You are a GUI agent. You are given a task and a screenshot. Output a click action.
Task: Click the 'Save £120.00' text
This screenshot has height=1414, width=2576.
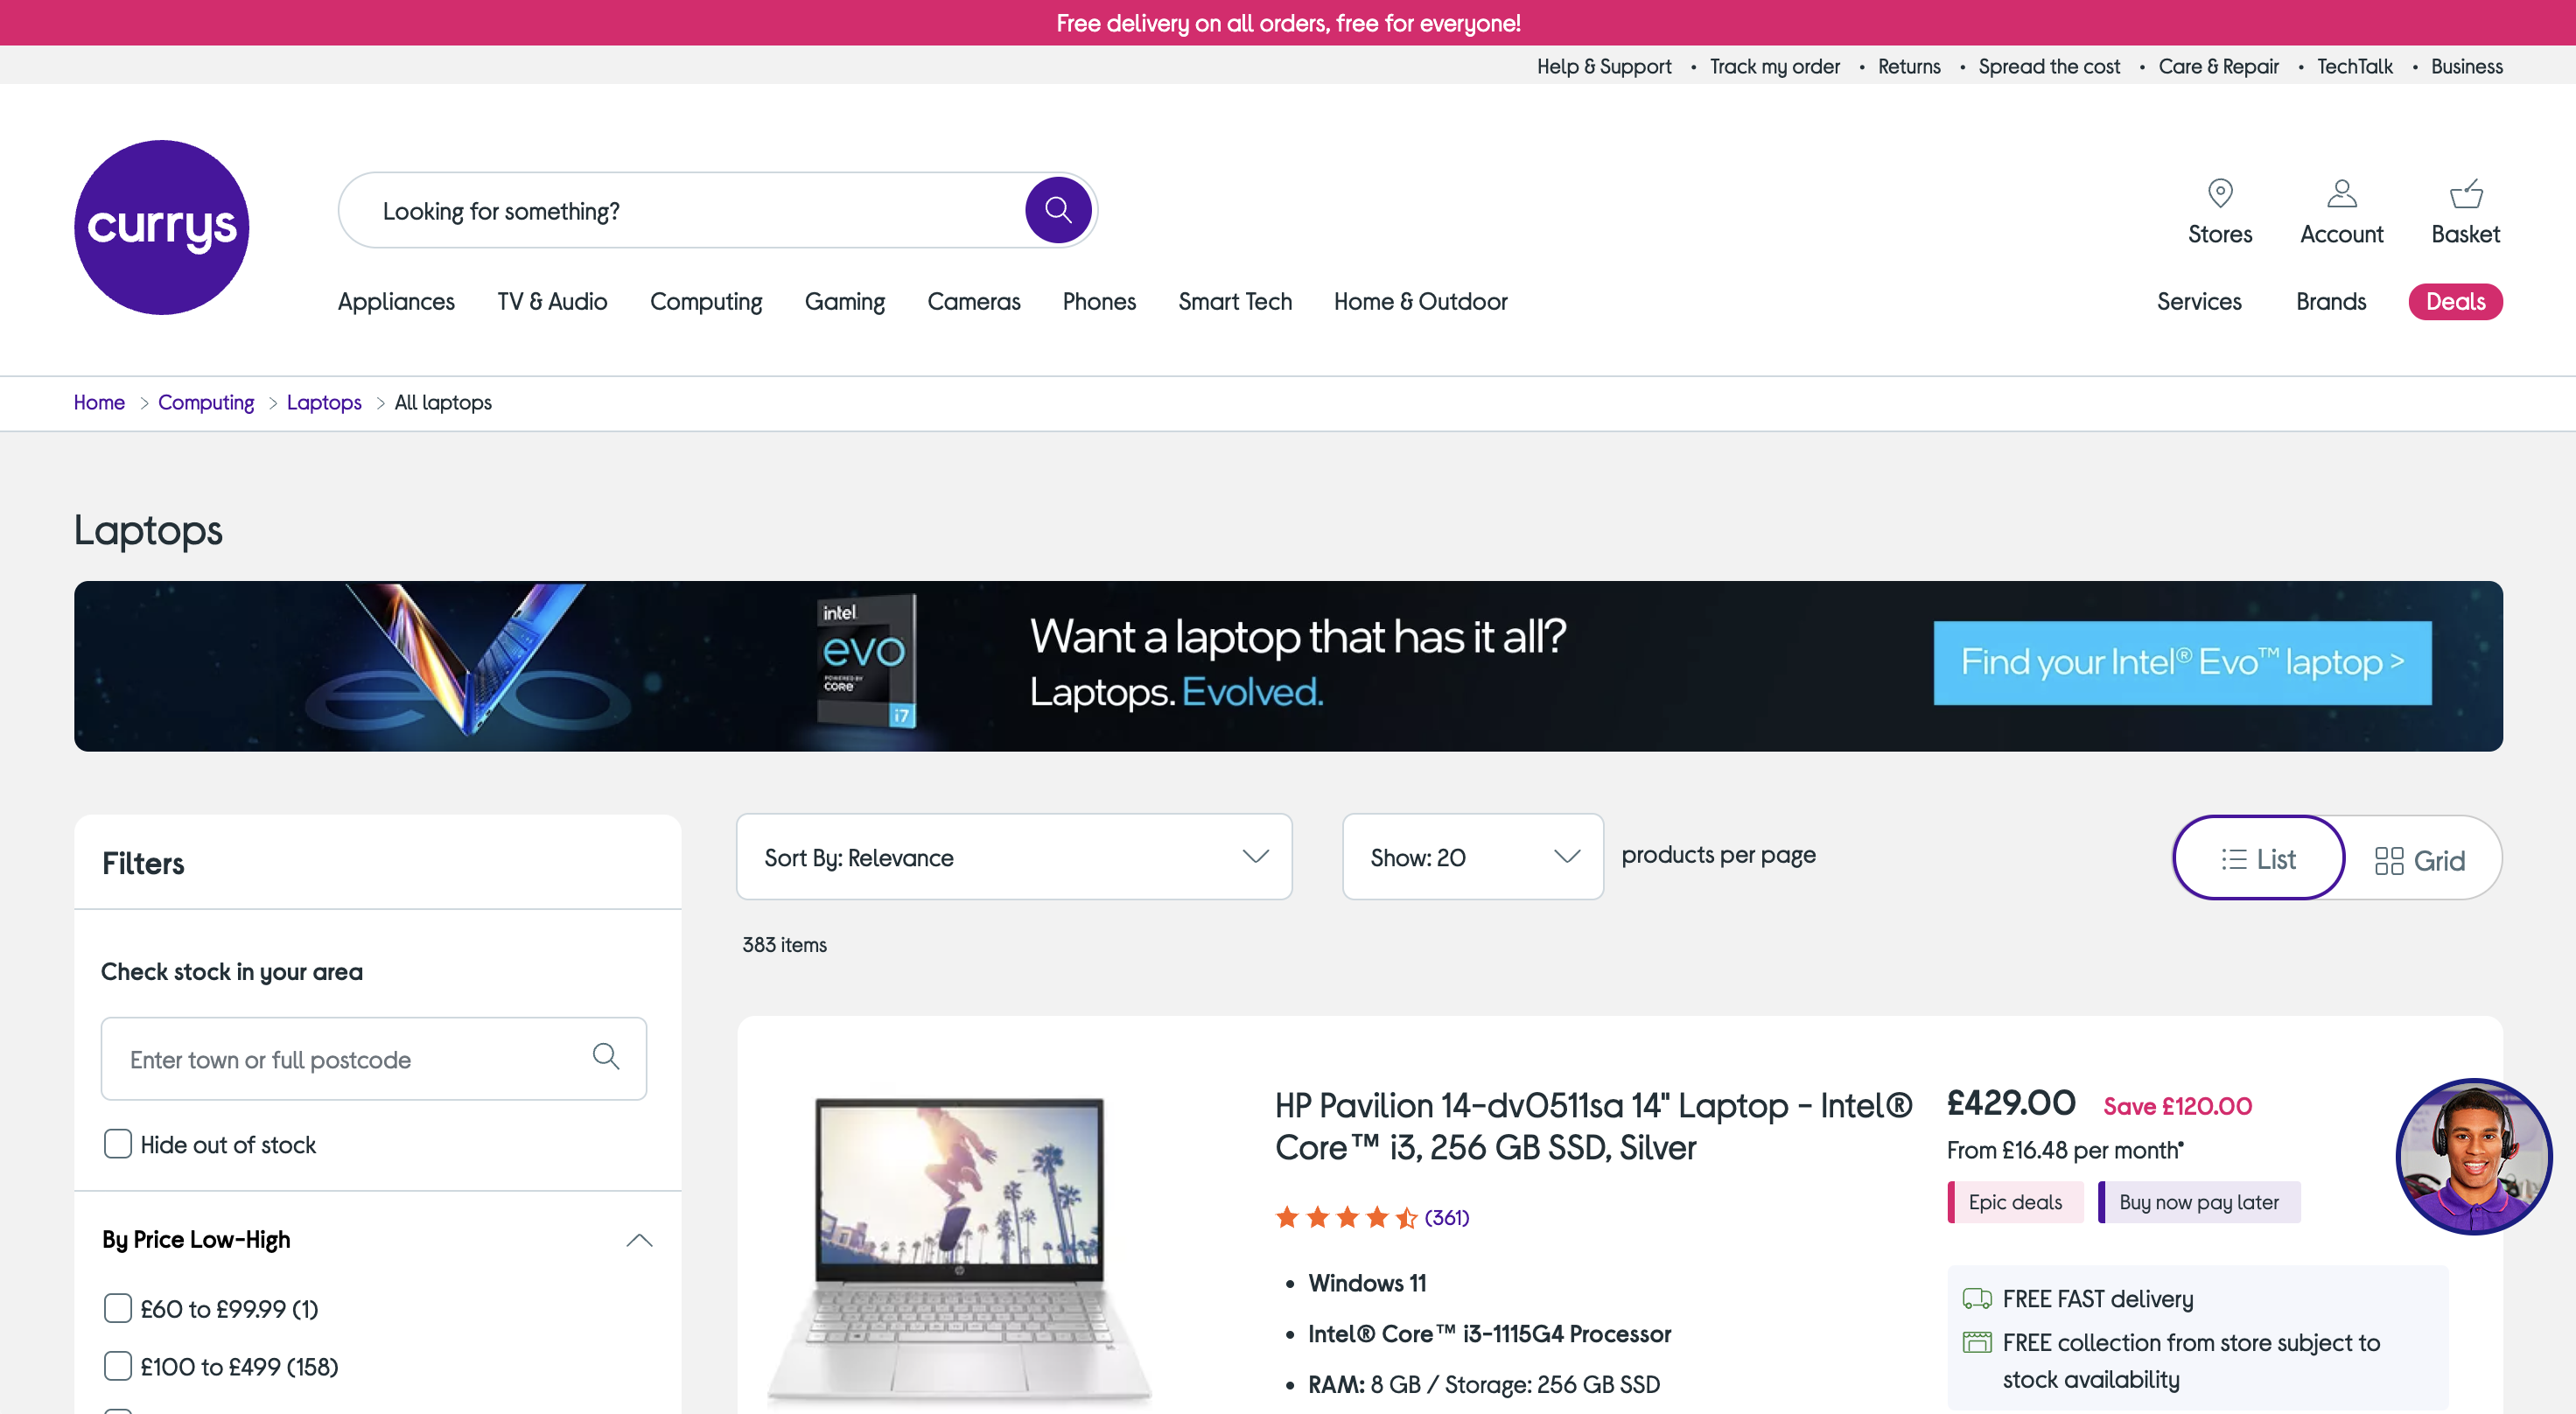coord(2178,1106)
